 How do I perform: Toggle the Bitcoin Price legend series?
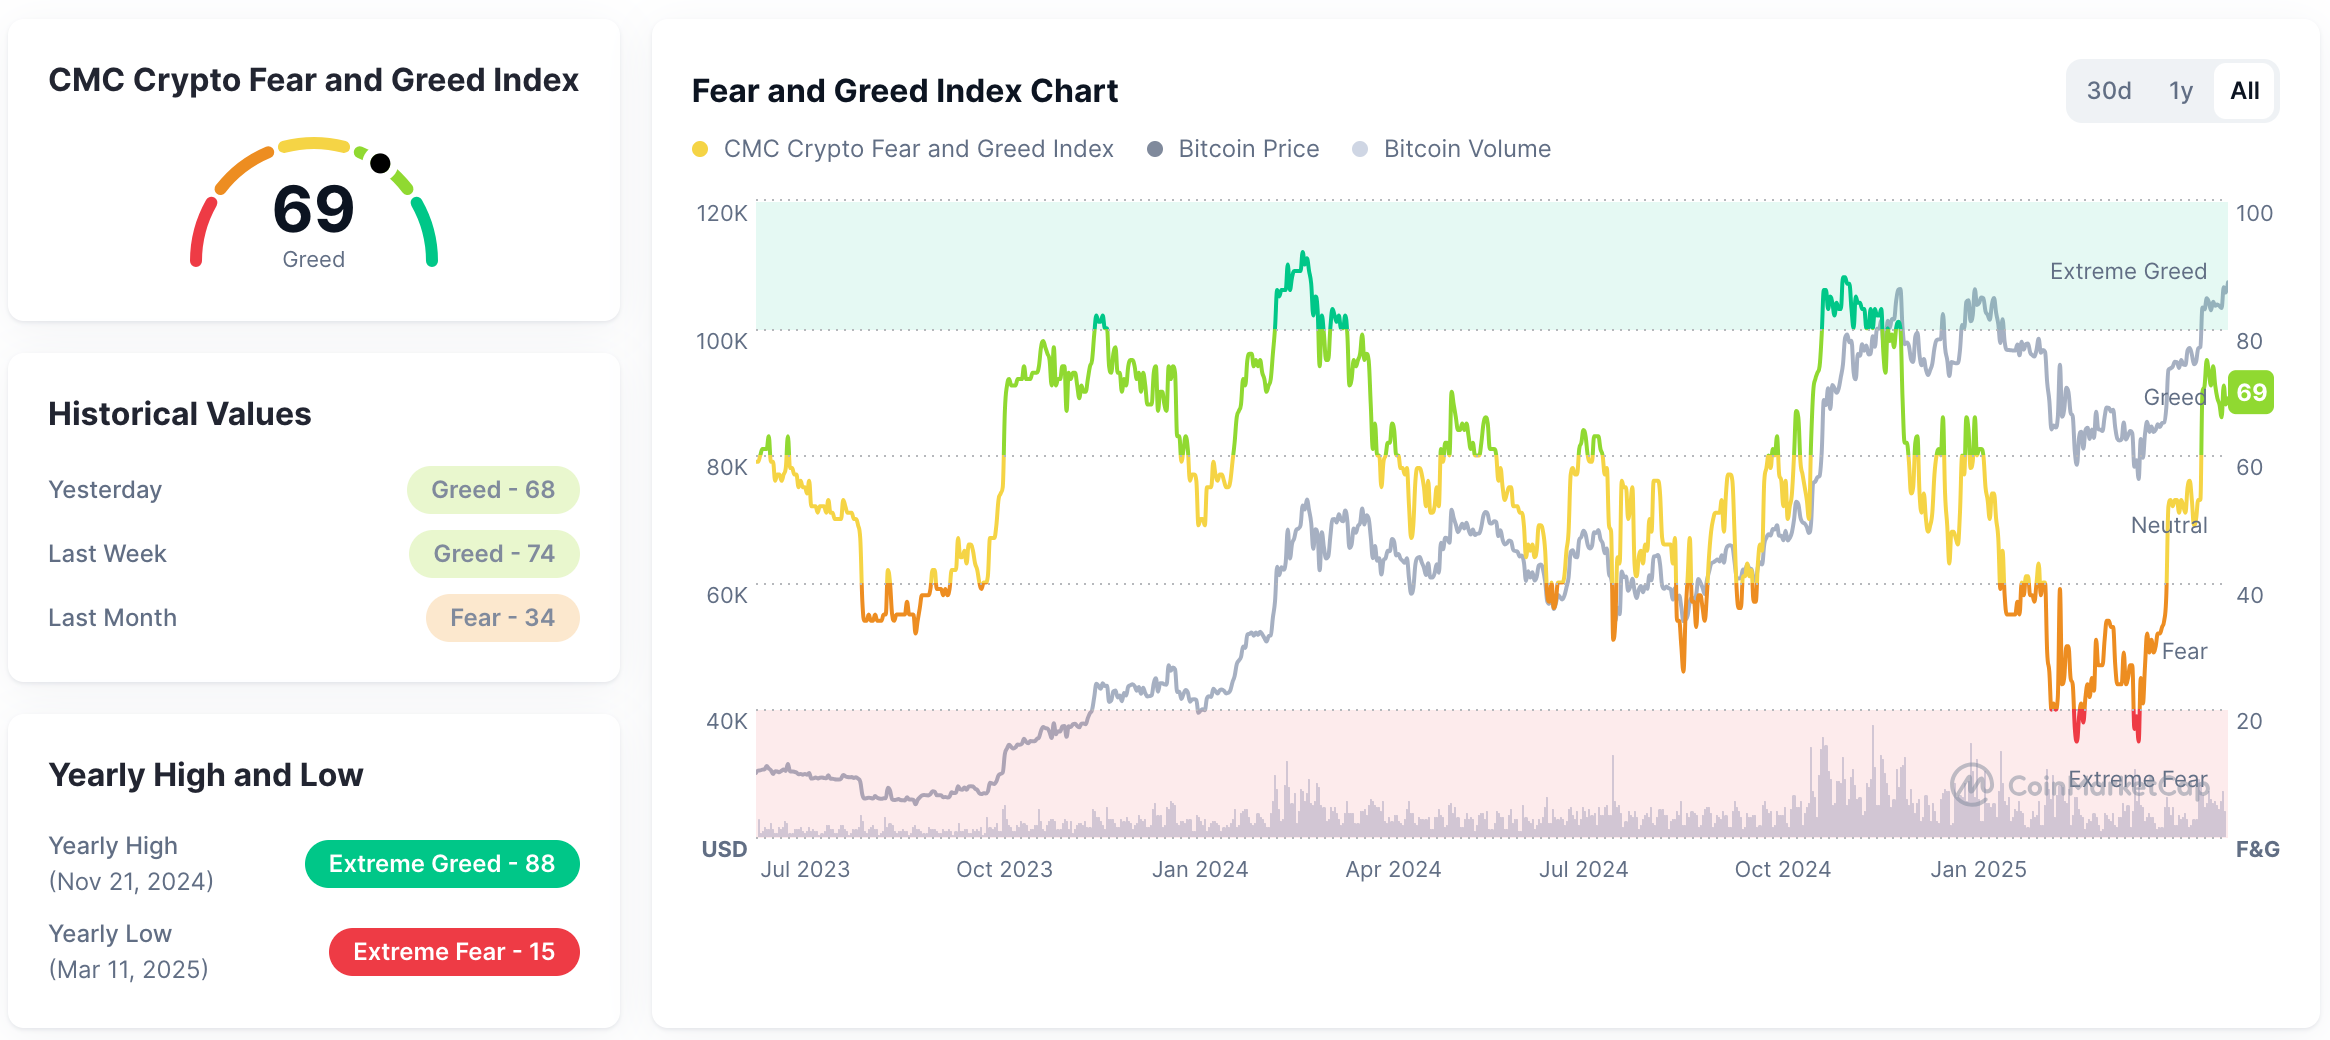(1233, 149)
